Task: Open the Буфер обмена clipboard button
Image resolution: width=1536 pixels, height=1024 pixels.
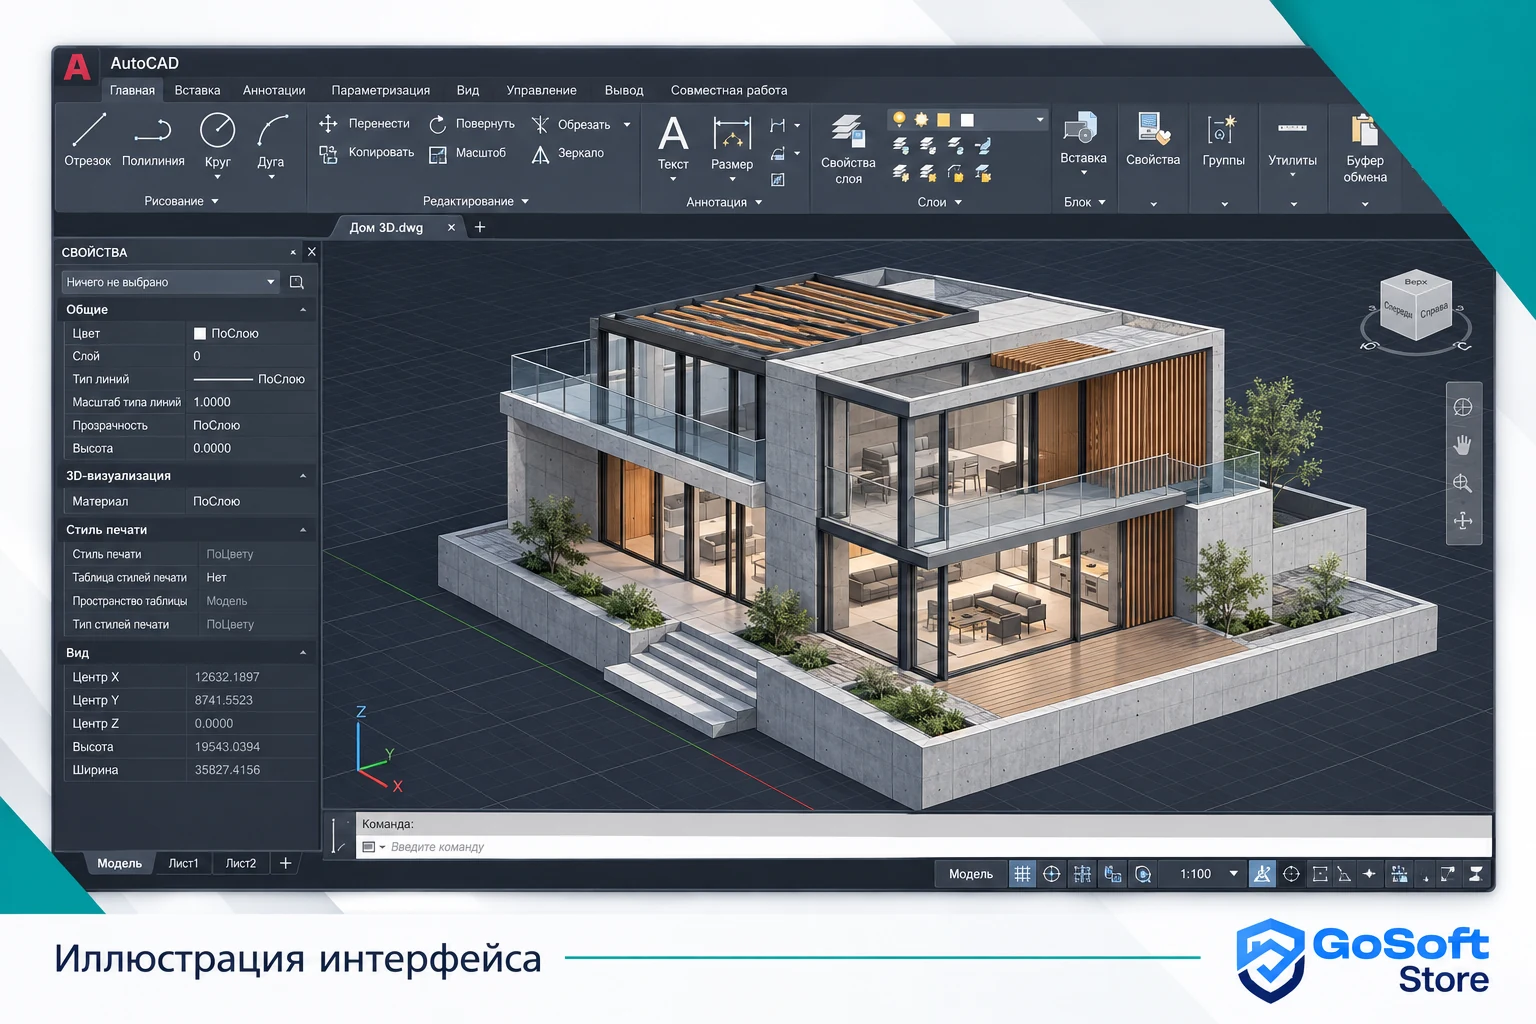Action: click(1365, 148)
